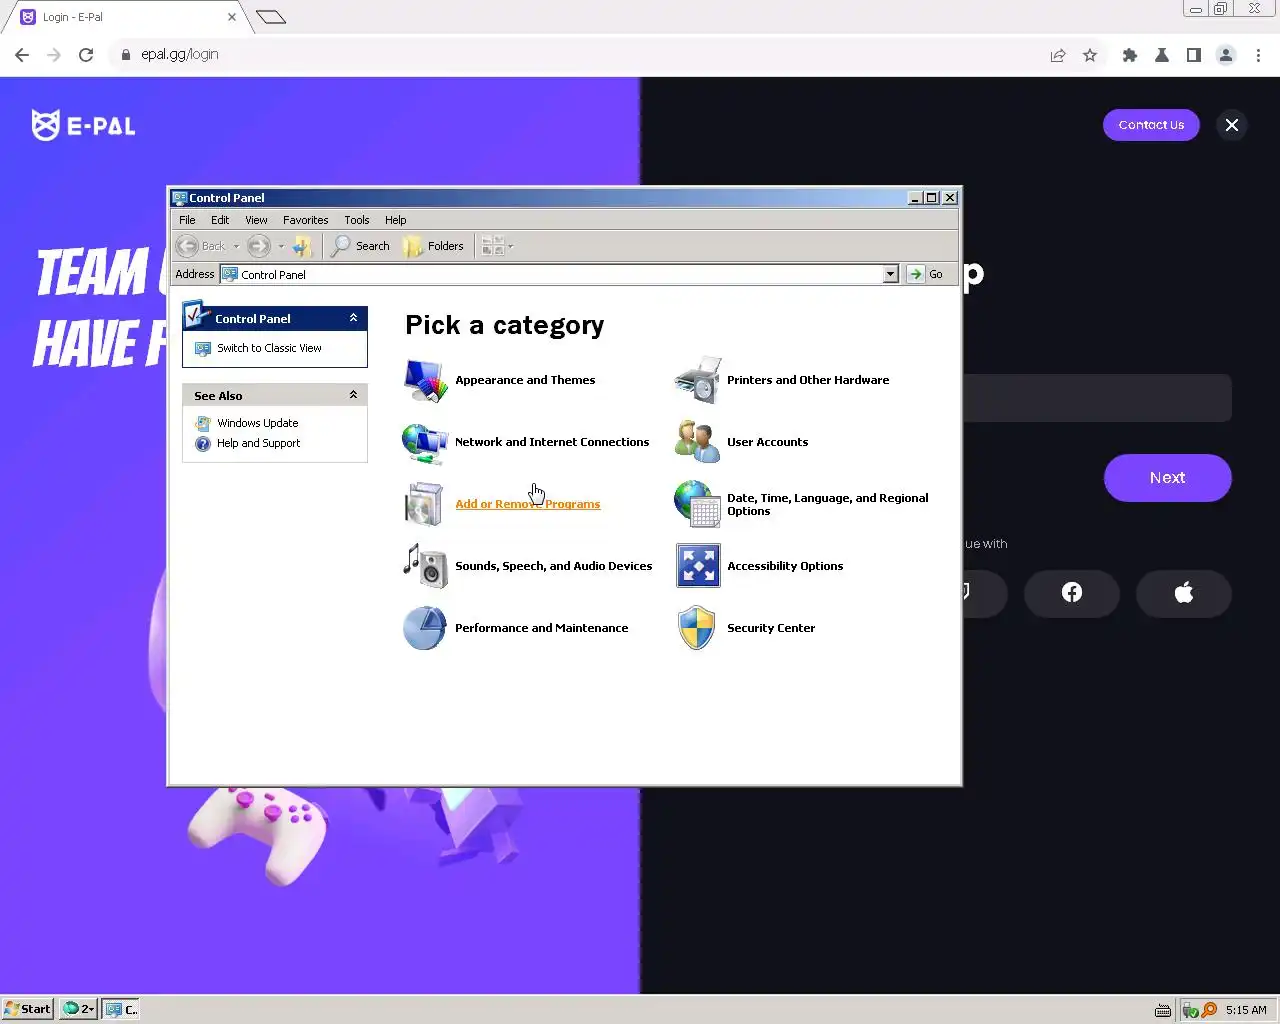
Task: Open Network and Internet Connections icon
Action: coord(425,442)
